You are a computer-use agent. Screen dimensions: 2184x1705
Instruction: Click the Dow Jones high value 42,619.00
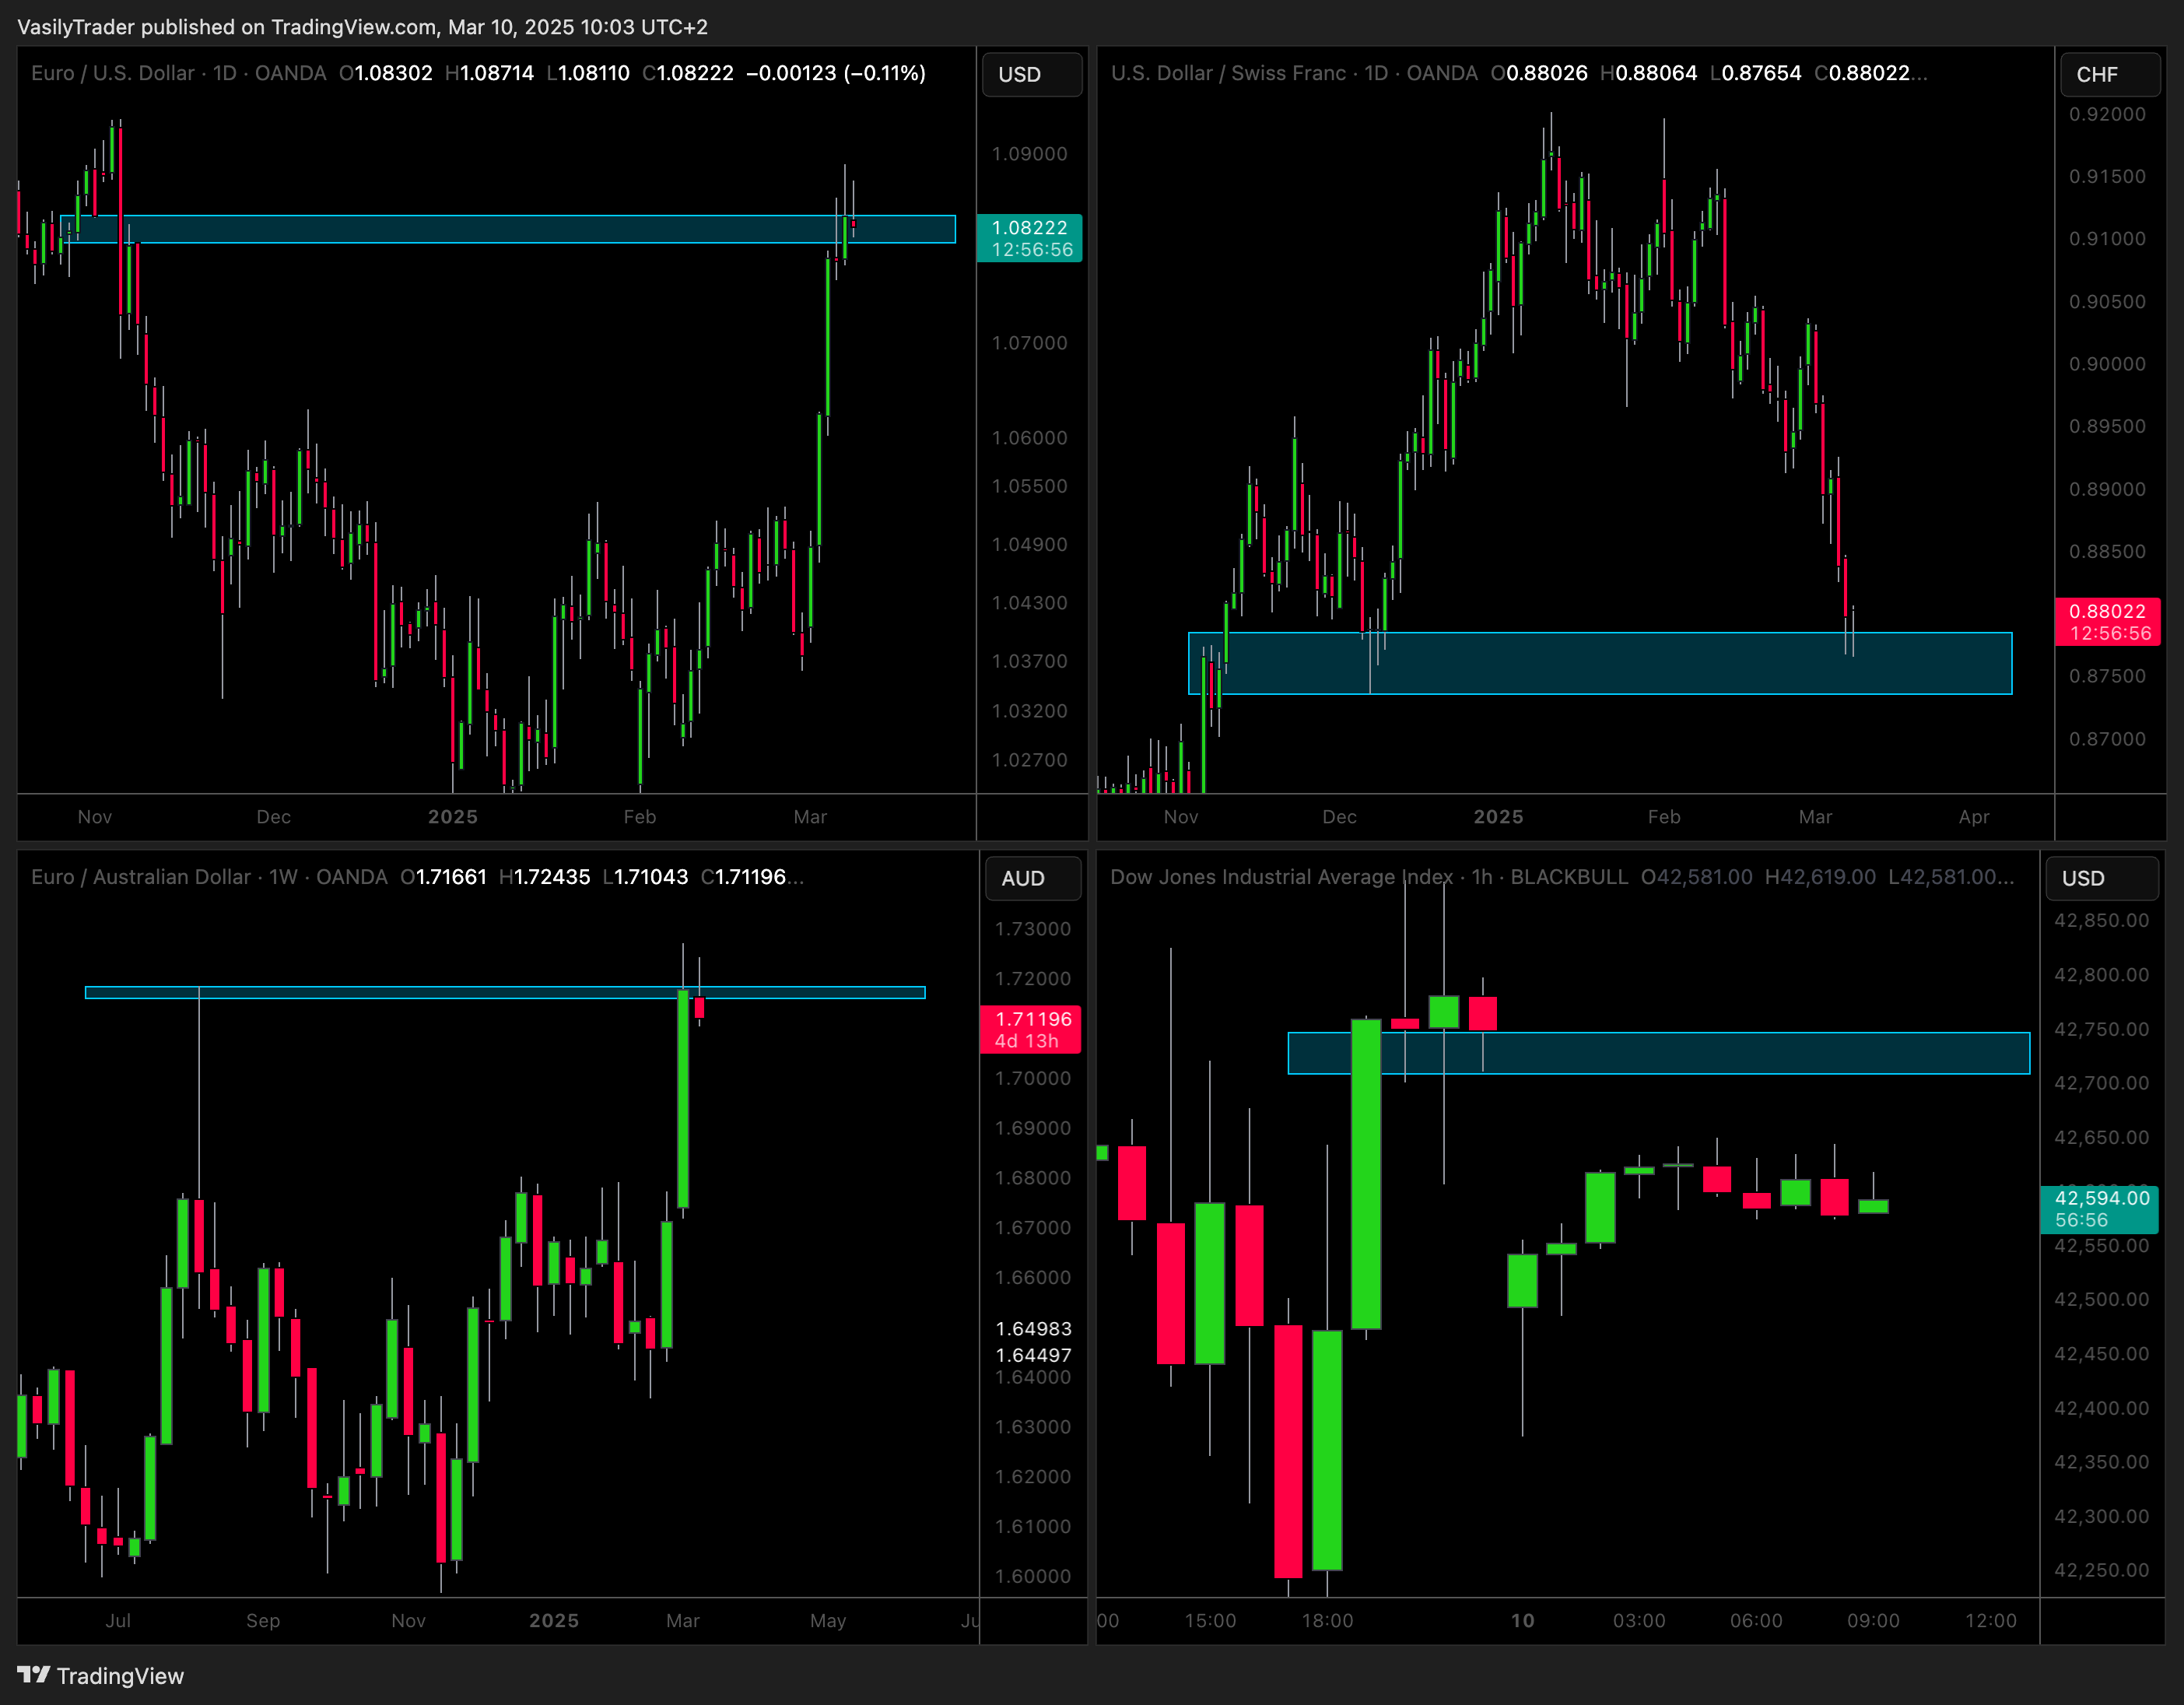(1828, 877)
